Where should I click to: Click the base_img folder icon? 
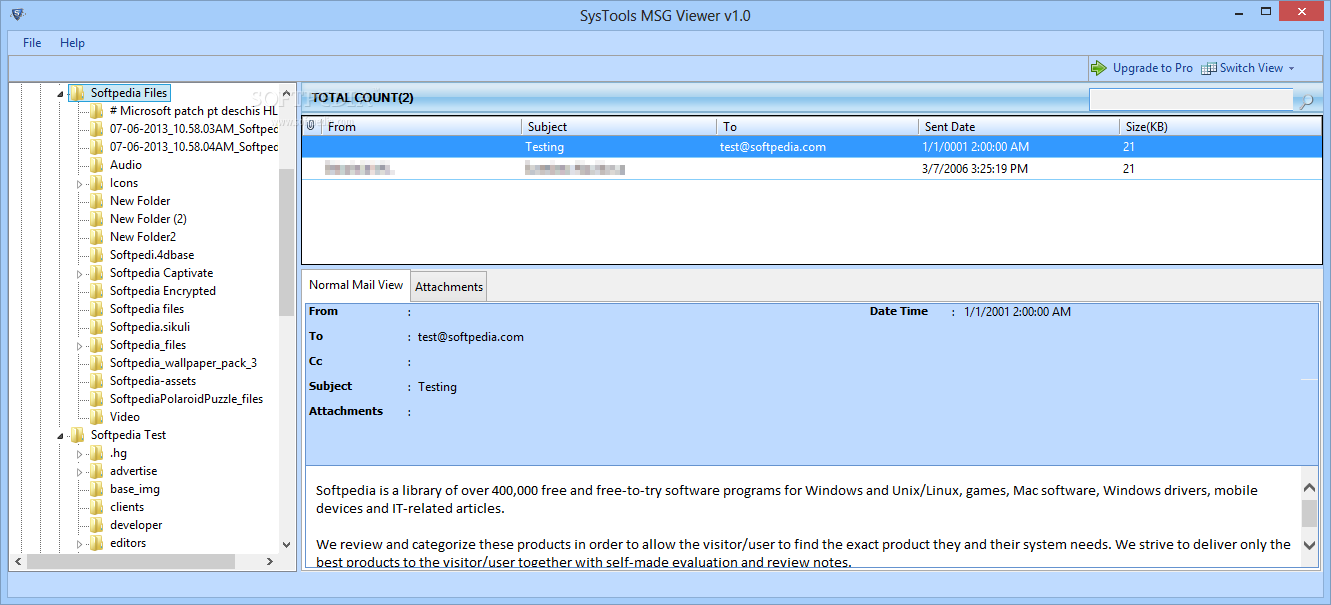96,489
